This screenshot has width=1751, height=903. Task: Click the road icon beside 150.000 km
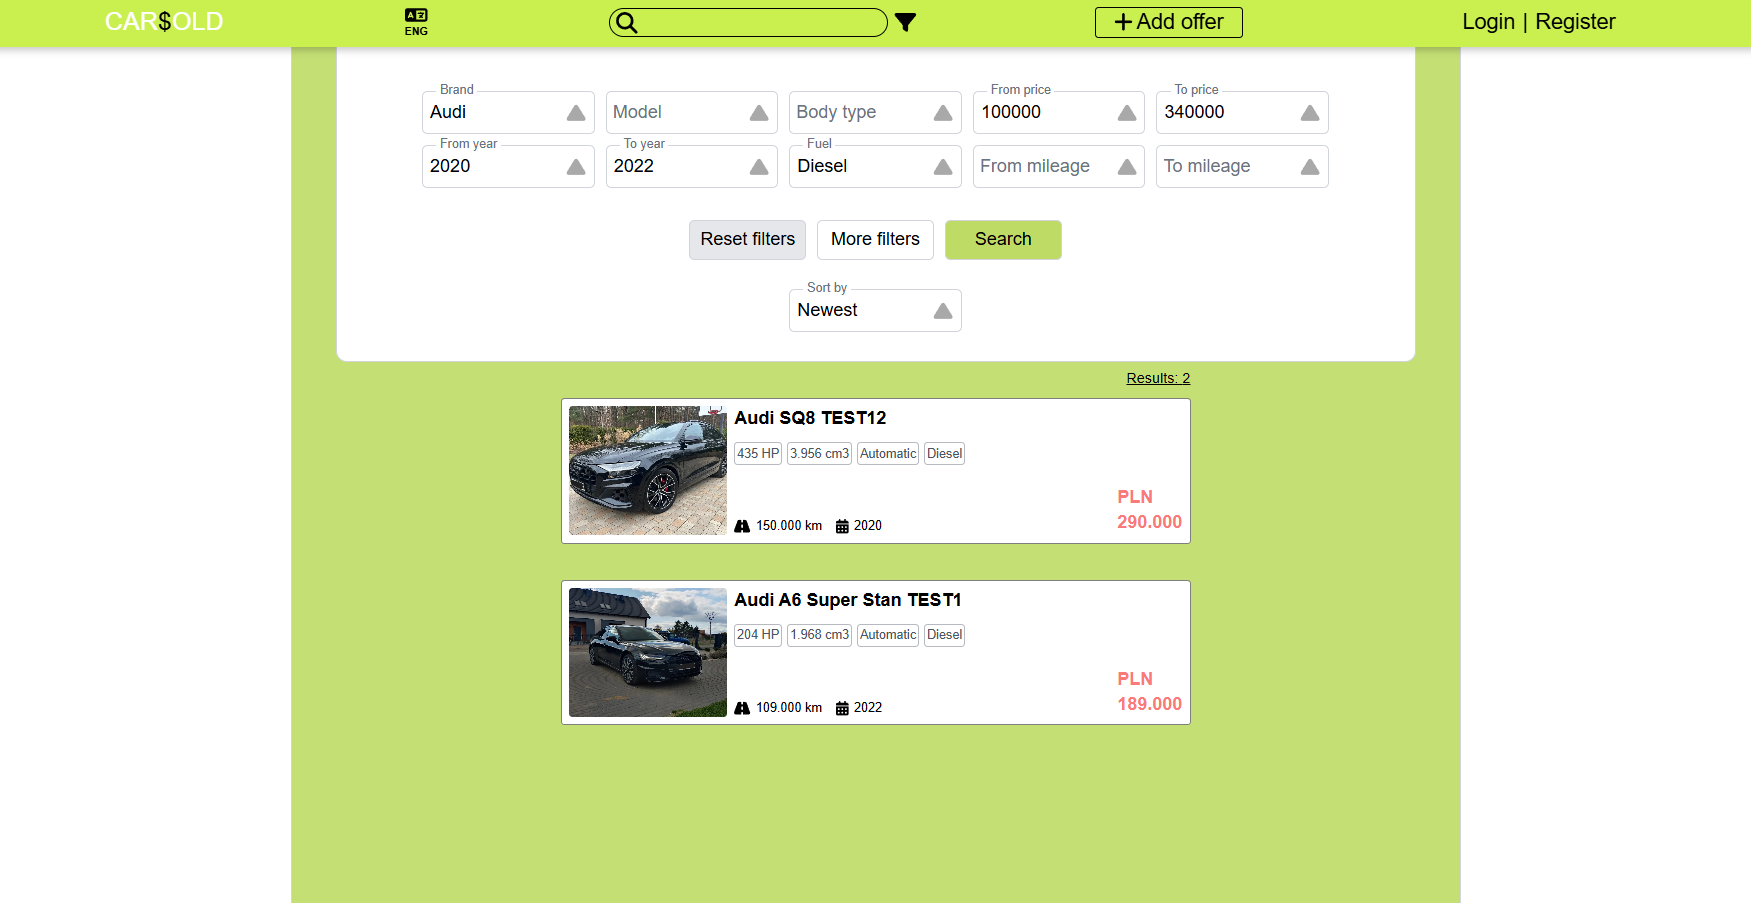click(x=742, y=526)
